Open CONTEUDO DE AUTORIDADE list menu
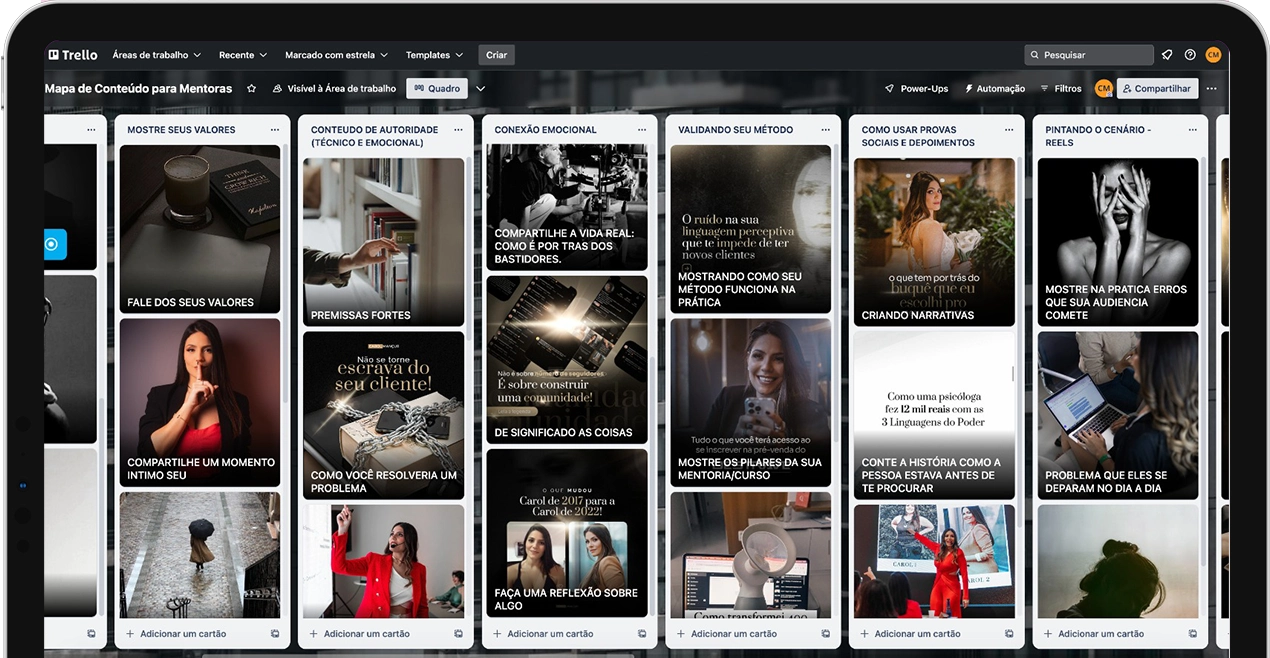This screenshot has height=658, width=1270. [458, 130]
